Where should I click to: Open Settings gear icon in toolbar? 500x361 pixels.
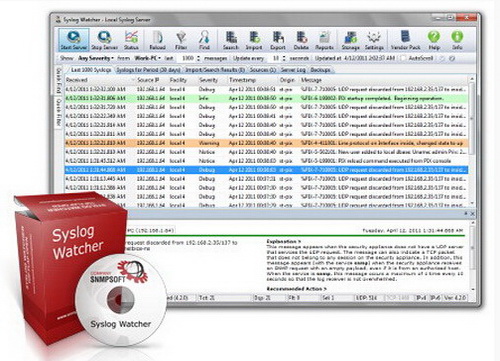tap(374, 40)
